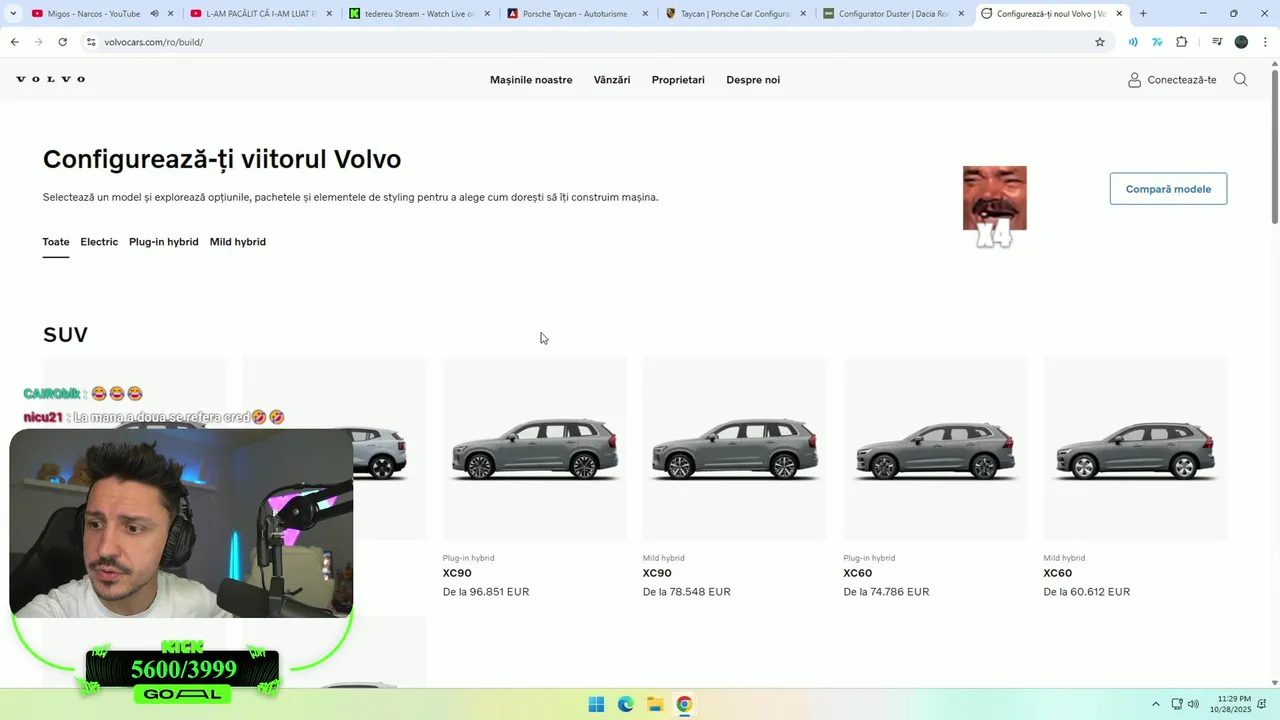Image resolution: width=1280 pixels, height=720 pixels.
Task: Launch Microsoft Edge from the taskbar
Action: pos(625,704)
